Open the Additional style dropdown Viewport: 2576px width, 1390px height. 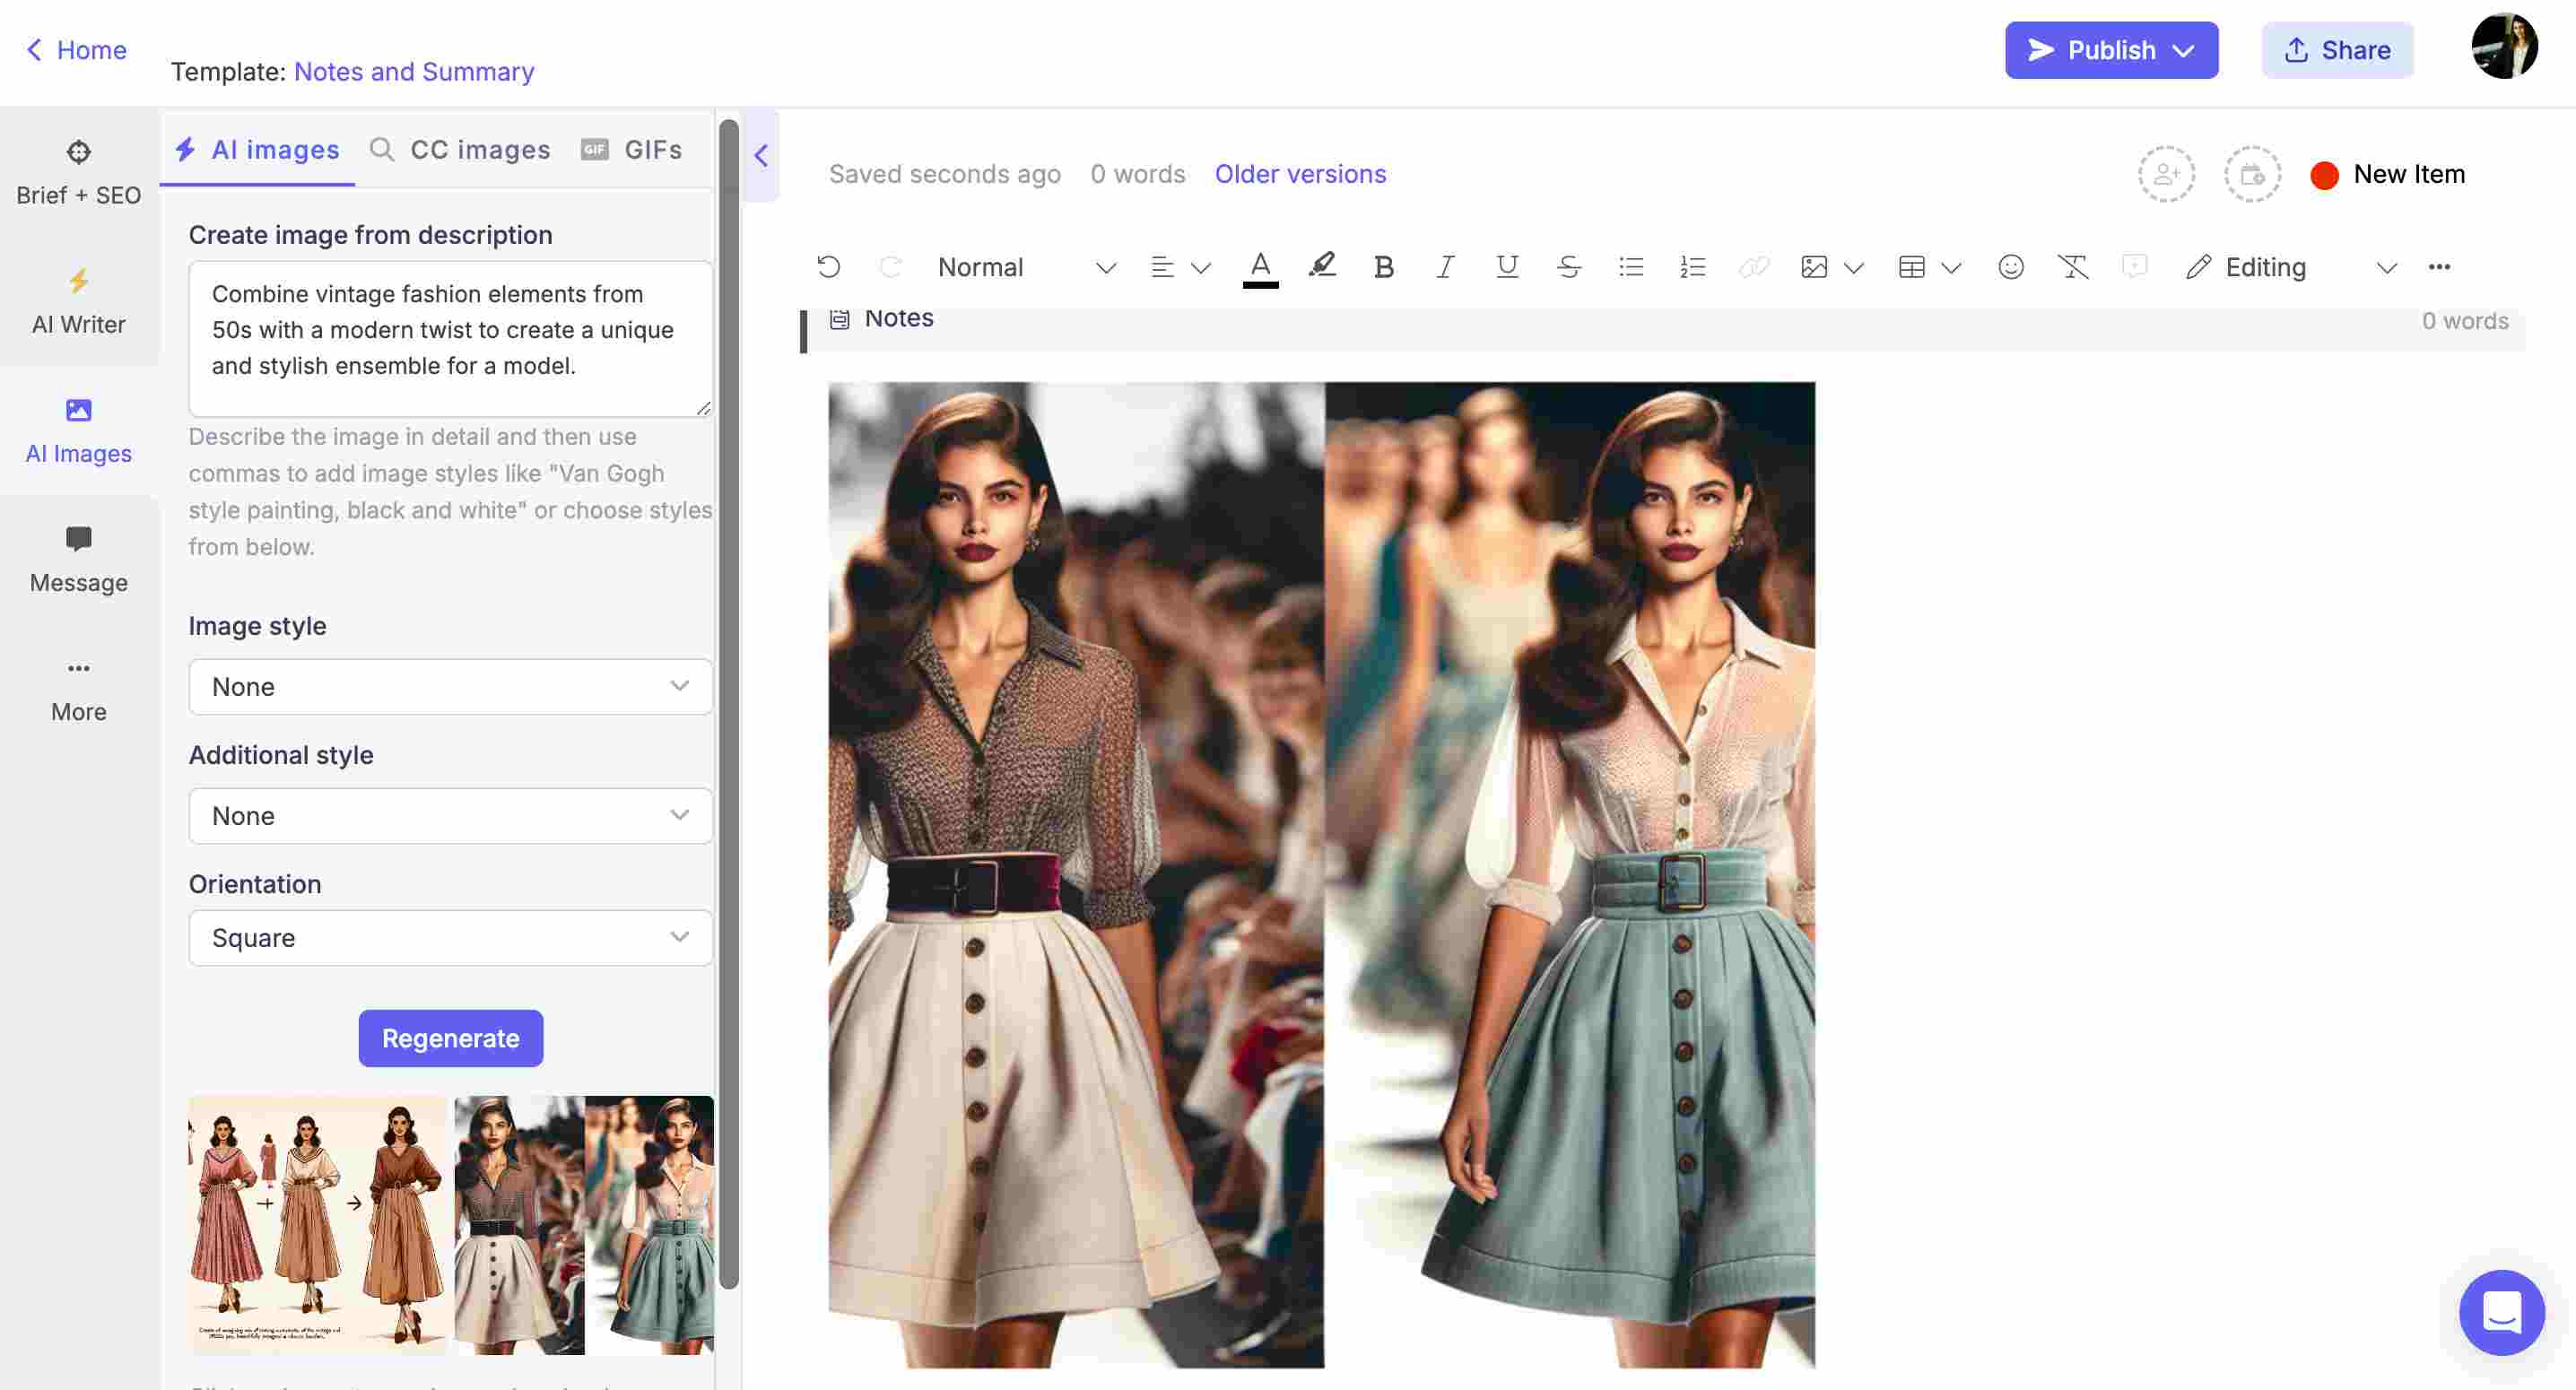click(x=450, y=815)
